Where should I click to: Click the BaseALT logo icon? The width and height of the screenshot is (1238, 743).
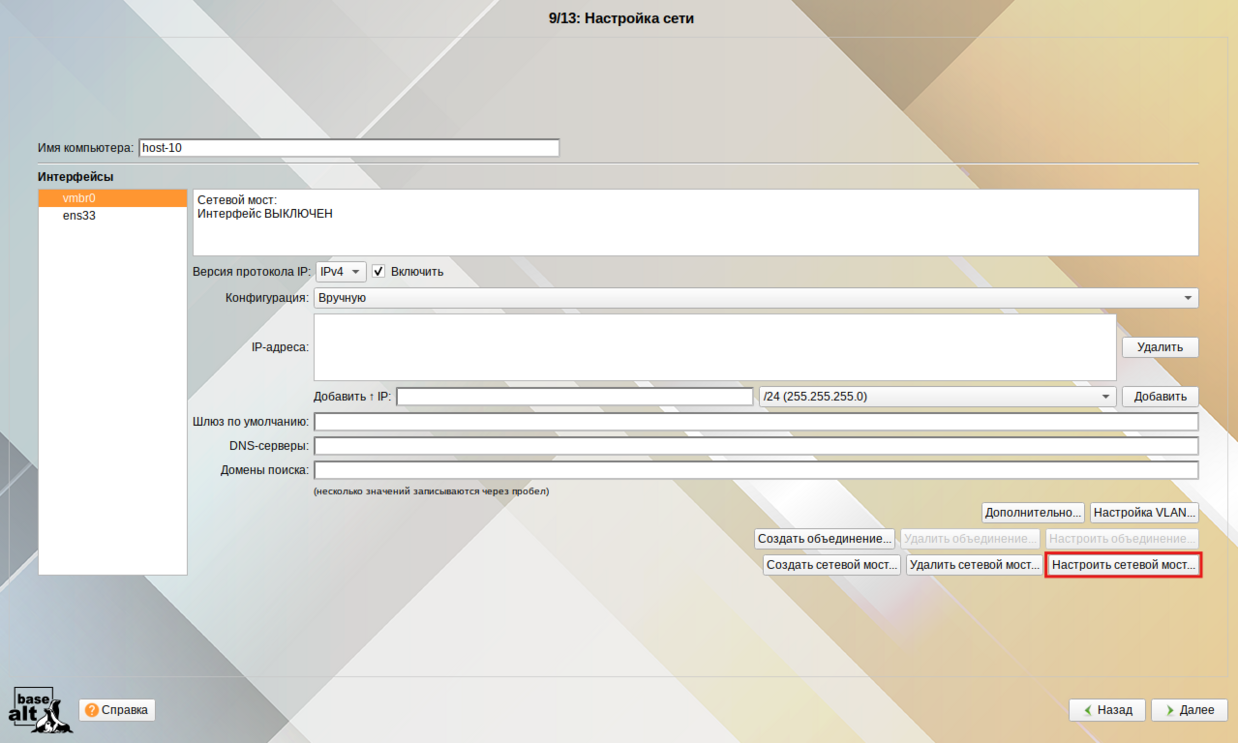(x=34, y=709)
